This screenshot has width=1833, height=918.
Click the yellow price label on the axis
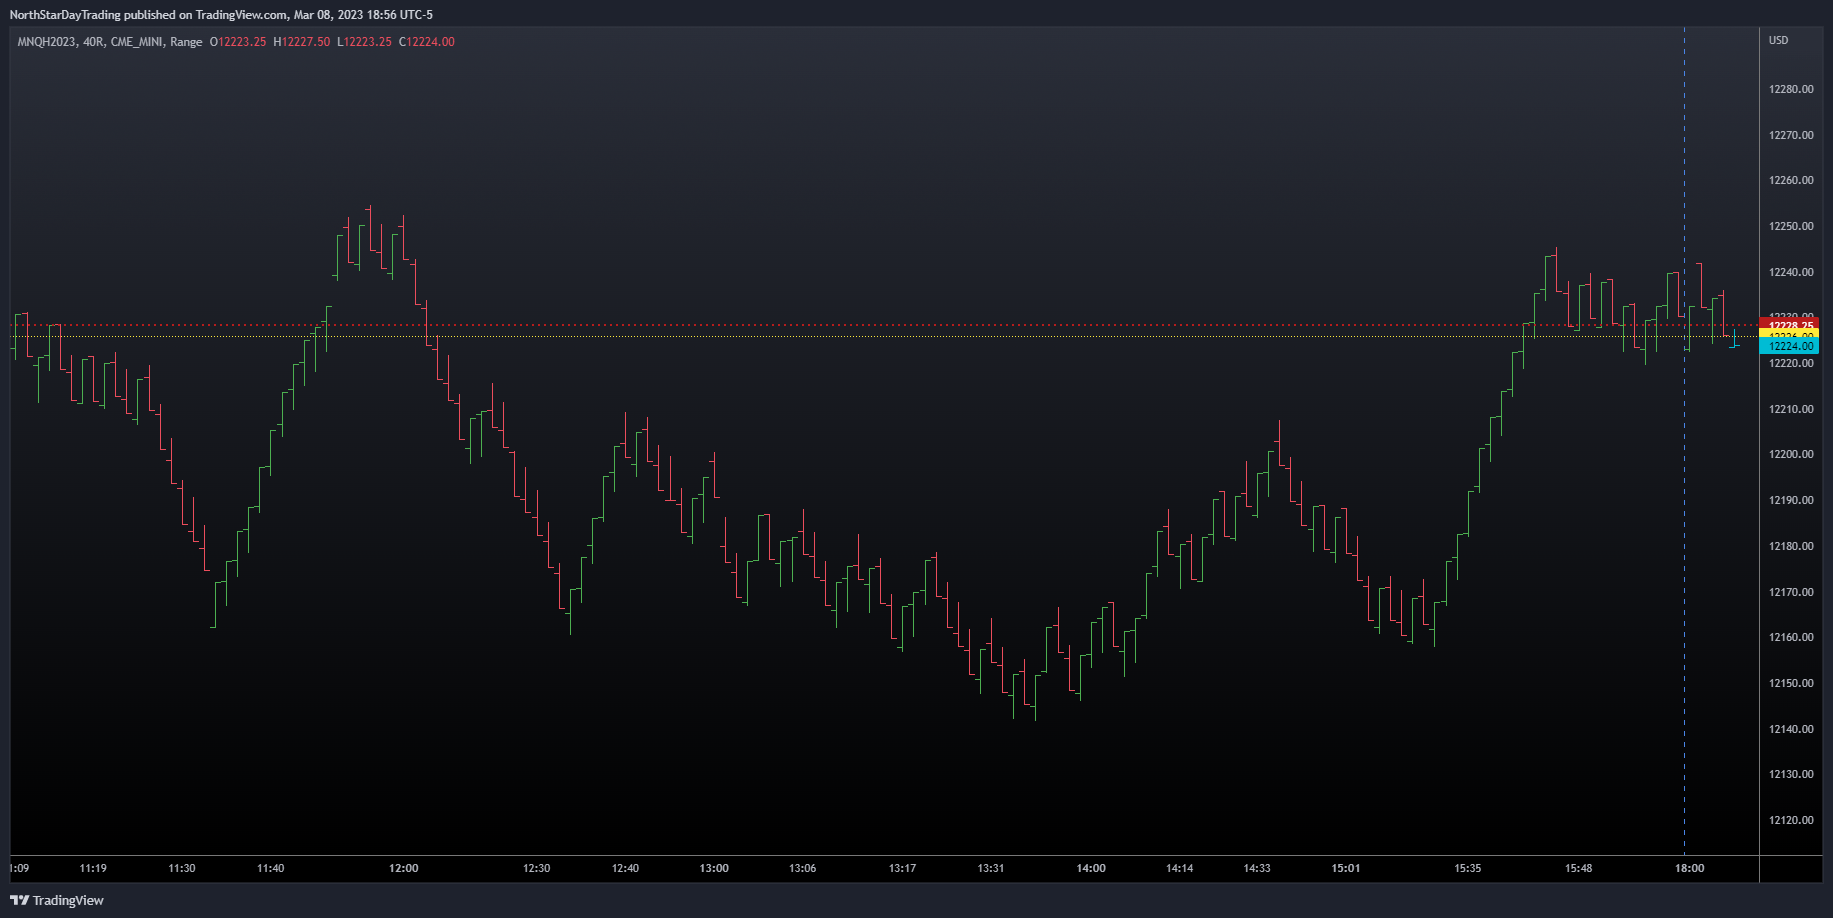point(1789,335)
